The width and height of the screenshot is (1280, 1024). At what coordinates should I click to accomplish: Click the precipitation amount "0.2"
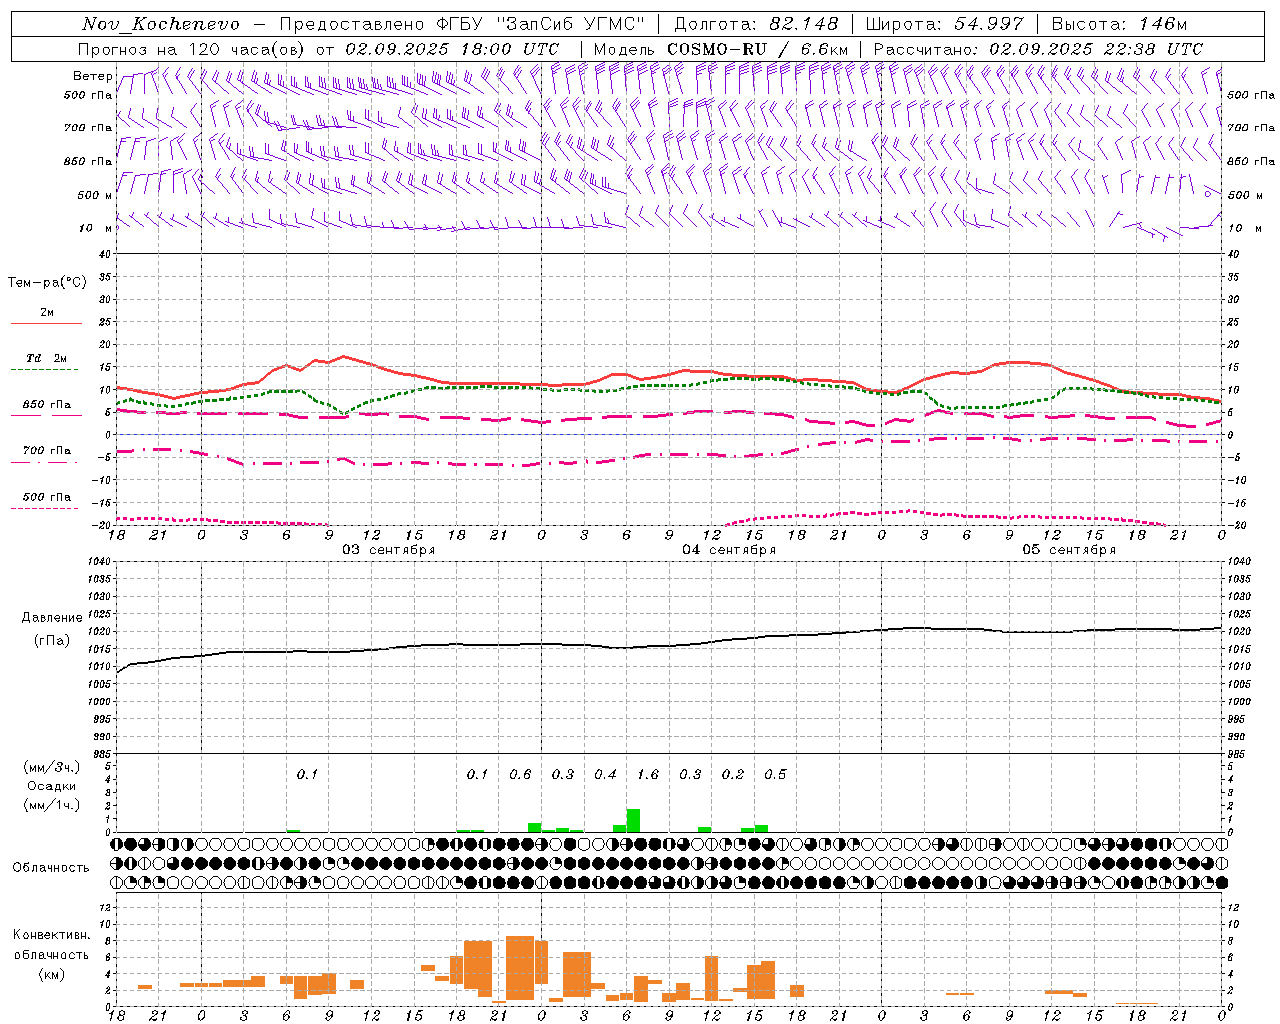pyautogui.click(x=733, y=774)
